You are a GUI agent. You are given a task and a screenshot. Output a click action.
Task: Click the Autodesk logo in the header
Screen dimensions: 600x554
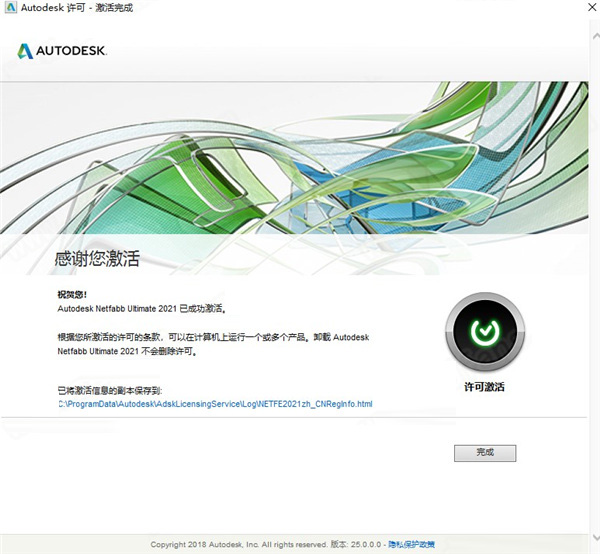coord(62,51)
